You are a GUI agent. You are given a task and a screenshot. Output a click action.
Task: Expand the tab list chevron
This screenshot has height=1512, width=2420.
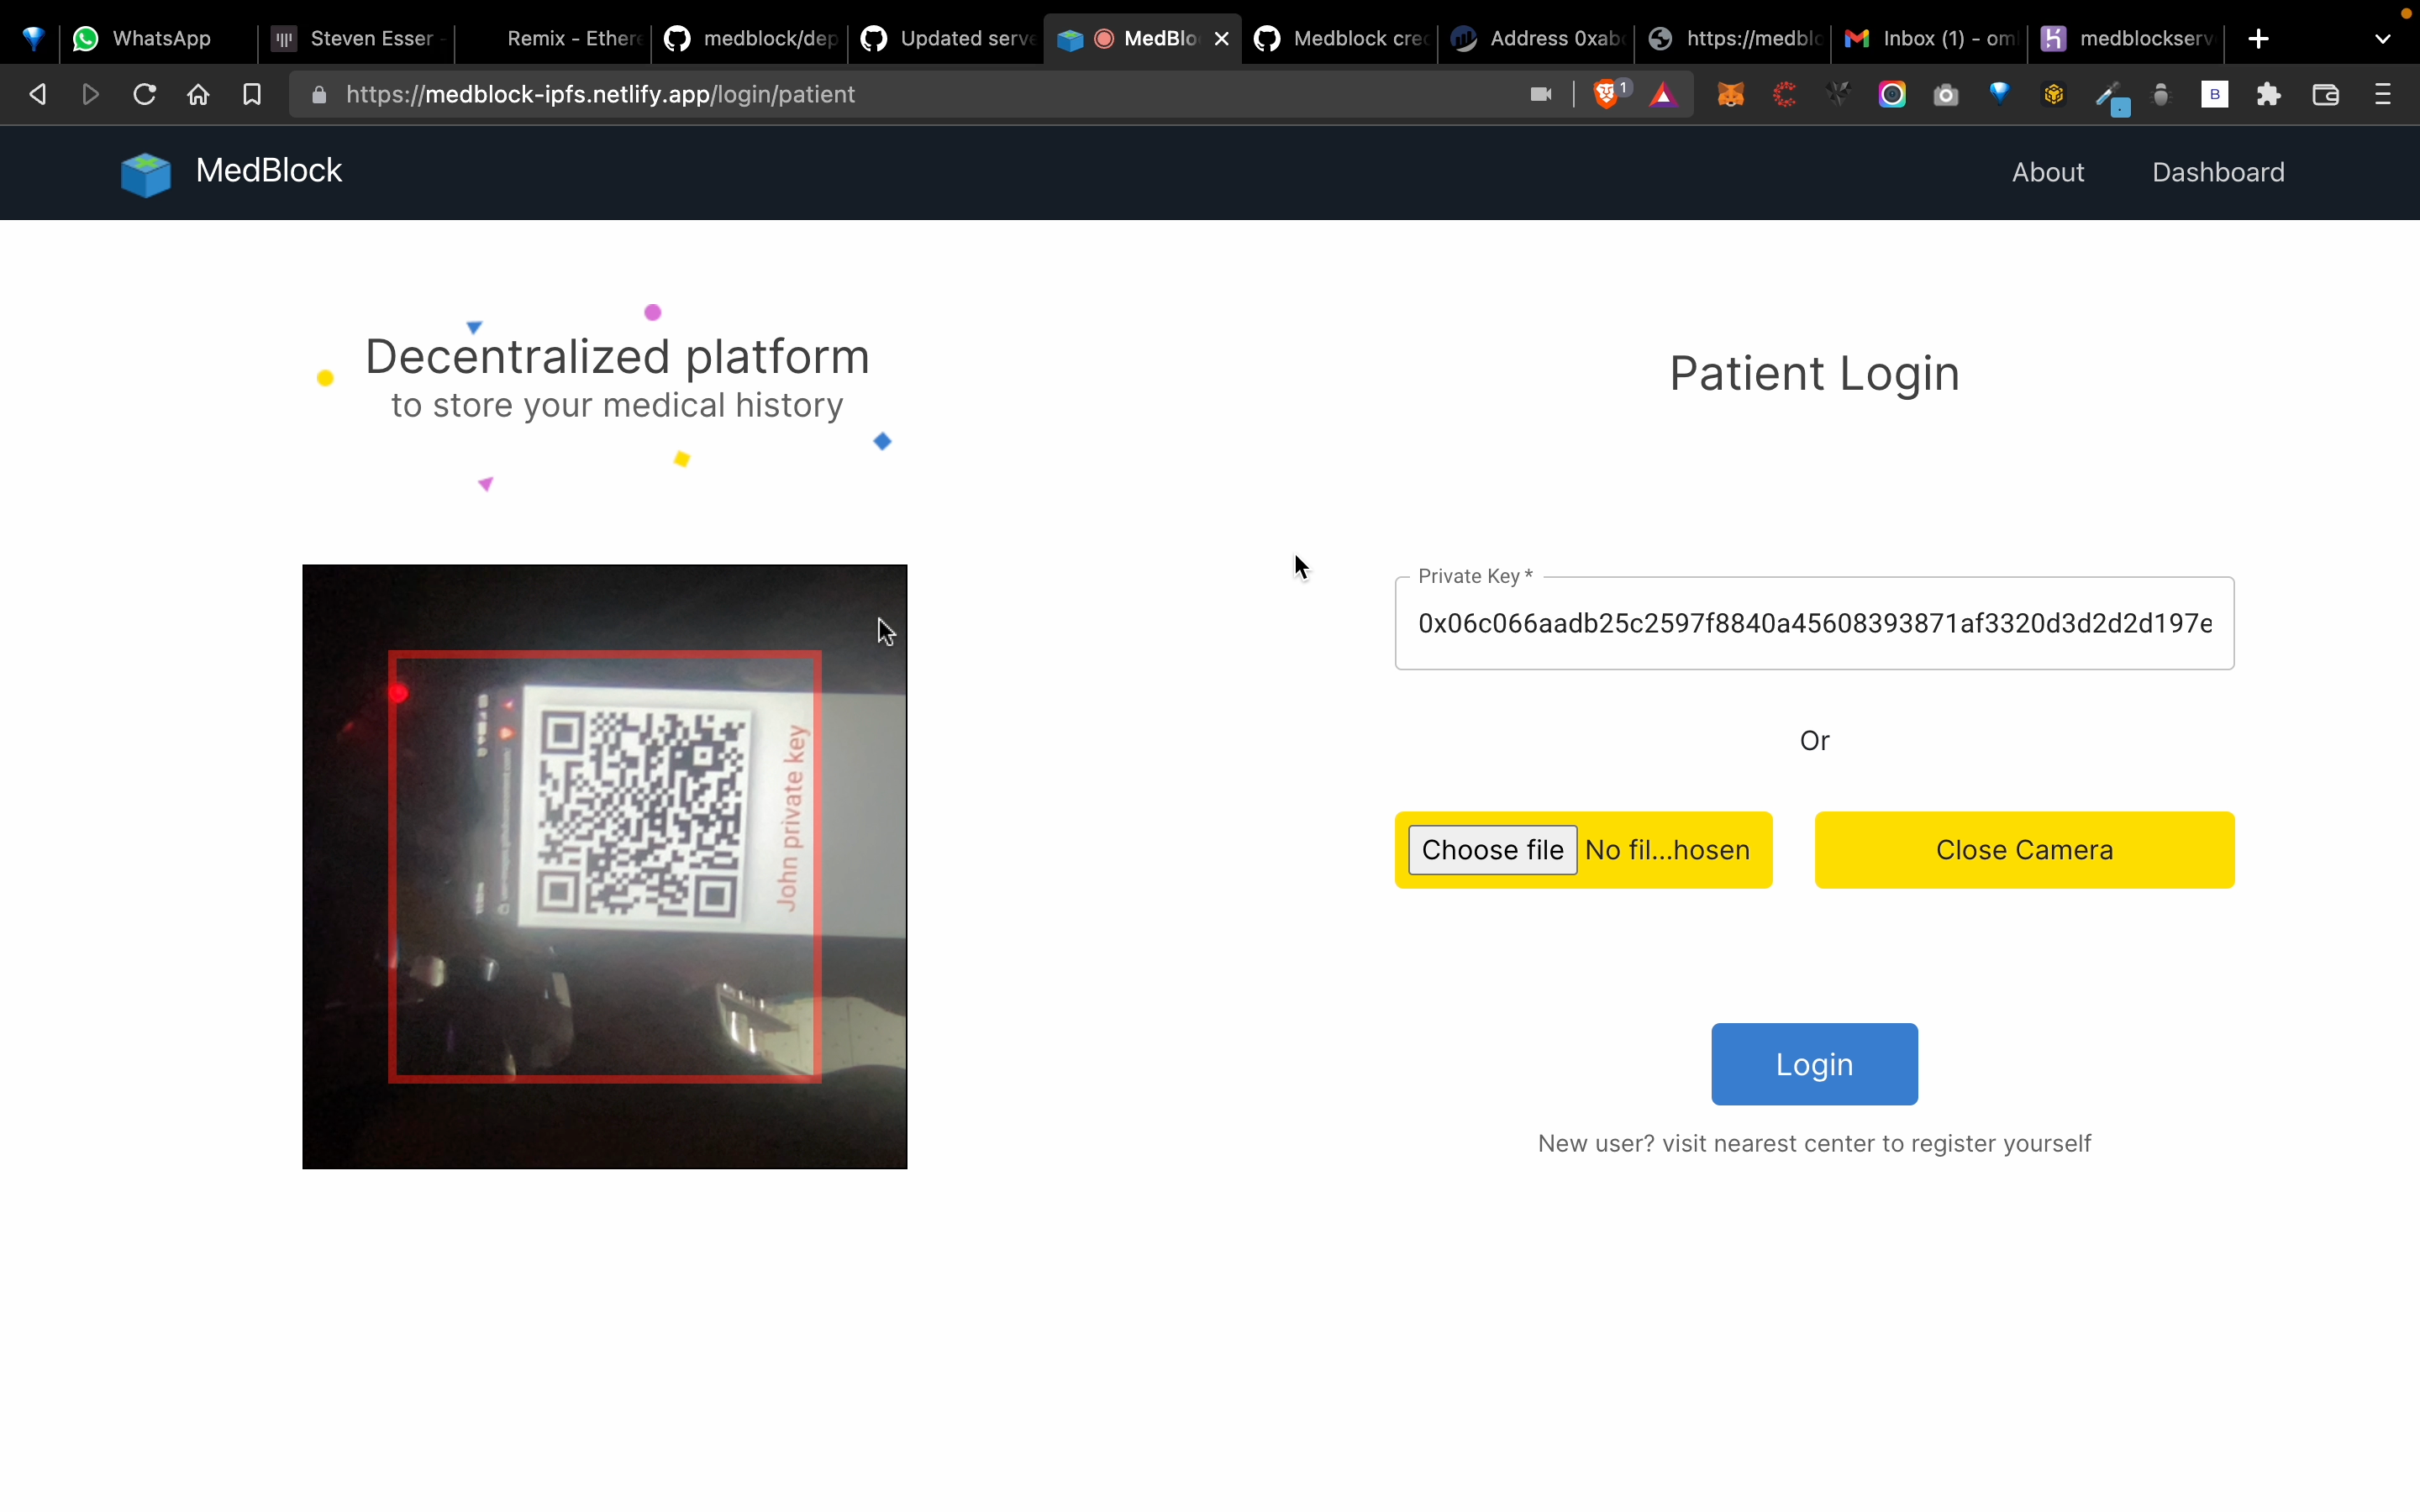click(2383, 39)
